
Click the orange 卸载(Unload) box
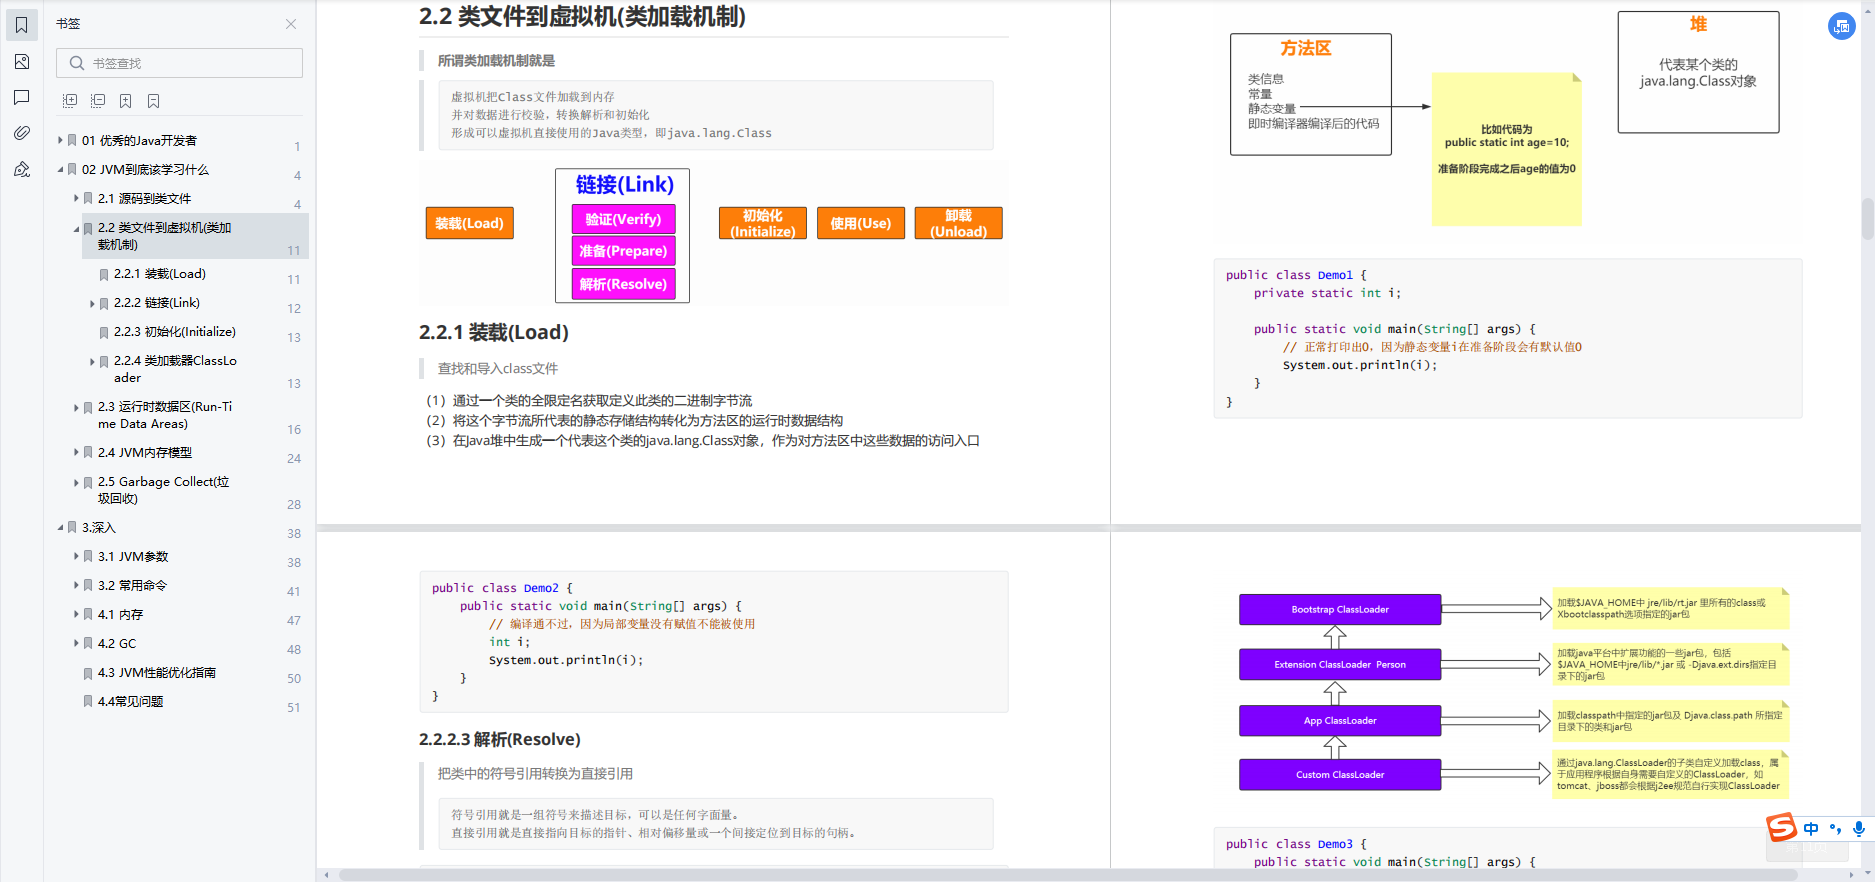tap(958, 223)
